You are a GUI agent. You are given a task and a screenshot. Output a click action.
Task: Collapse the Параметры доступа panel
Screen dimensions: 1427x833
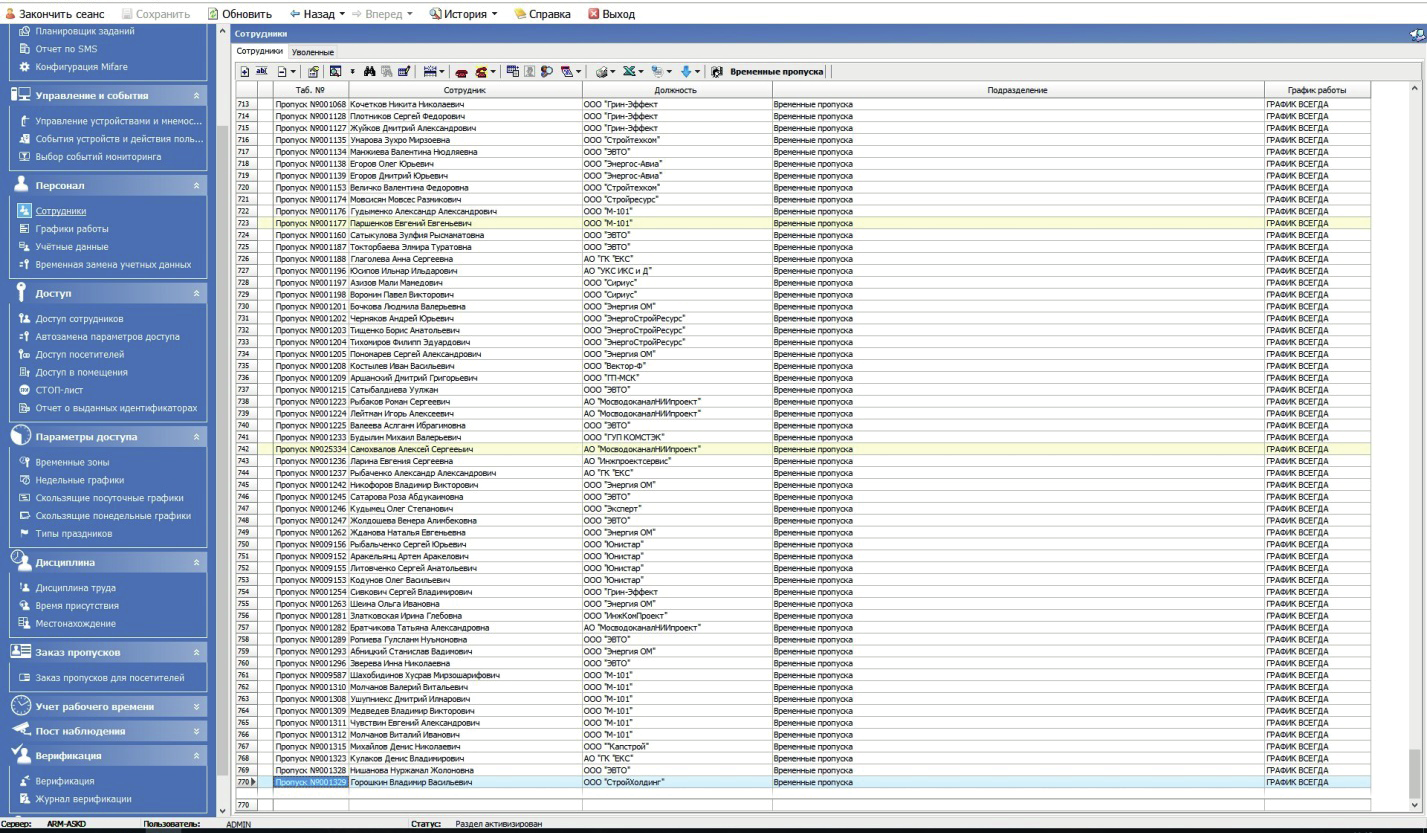tap(196, 437)
